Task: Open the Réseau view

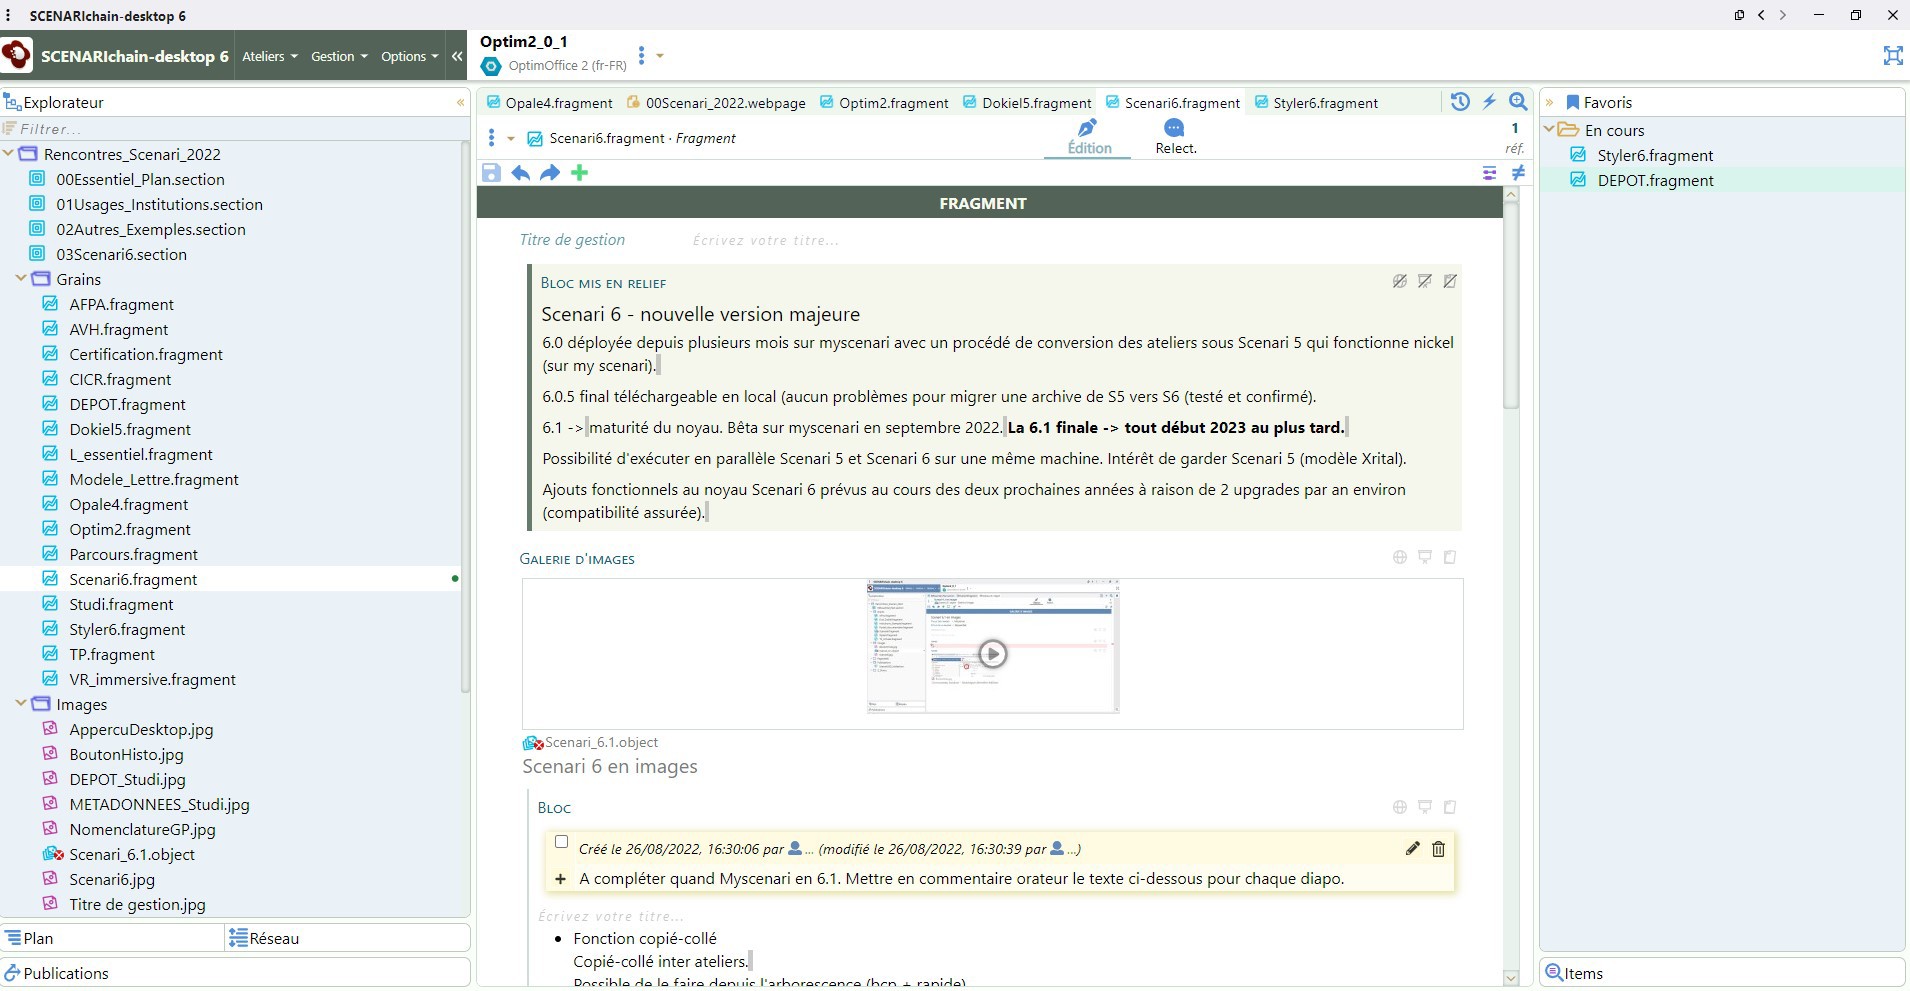Action: 273,938
